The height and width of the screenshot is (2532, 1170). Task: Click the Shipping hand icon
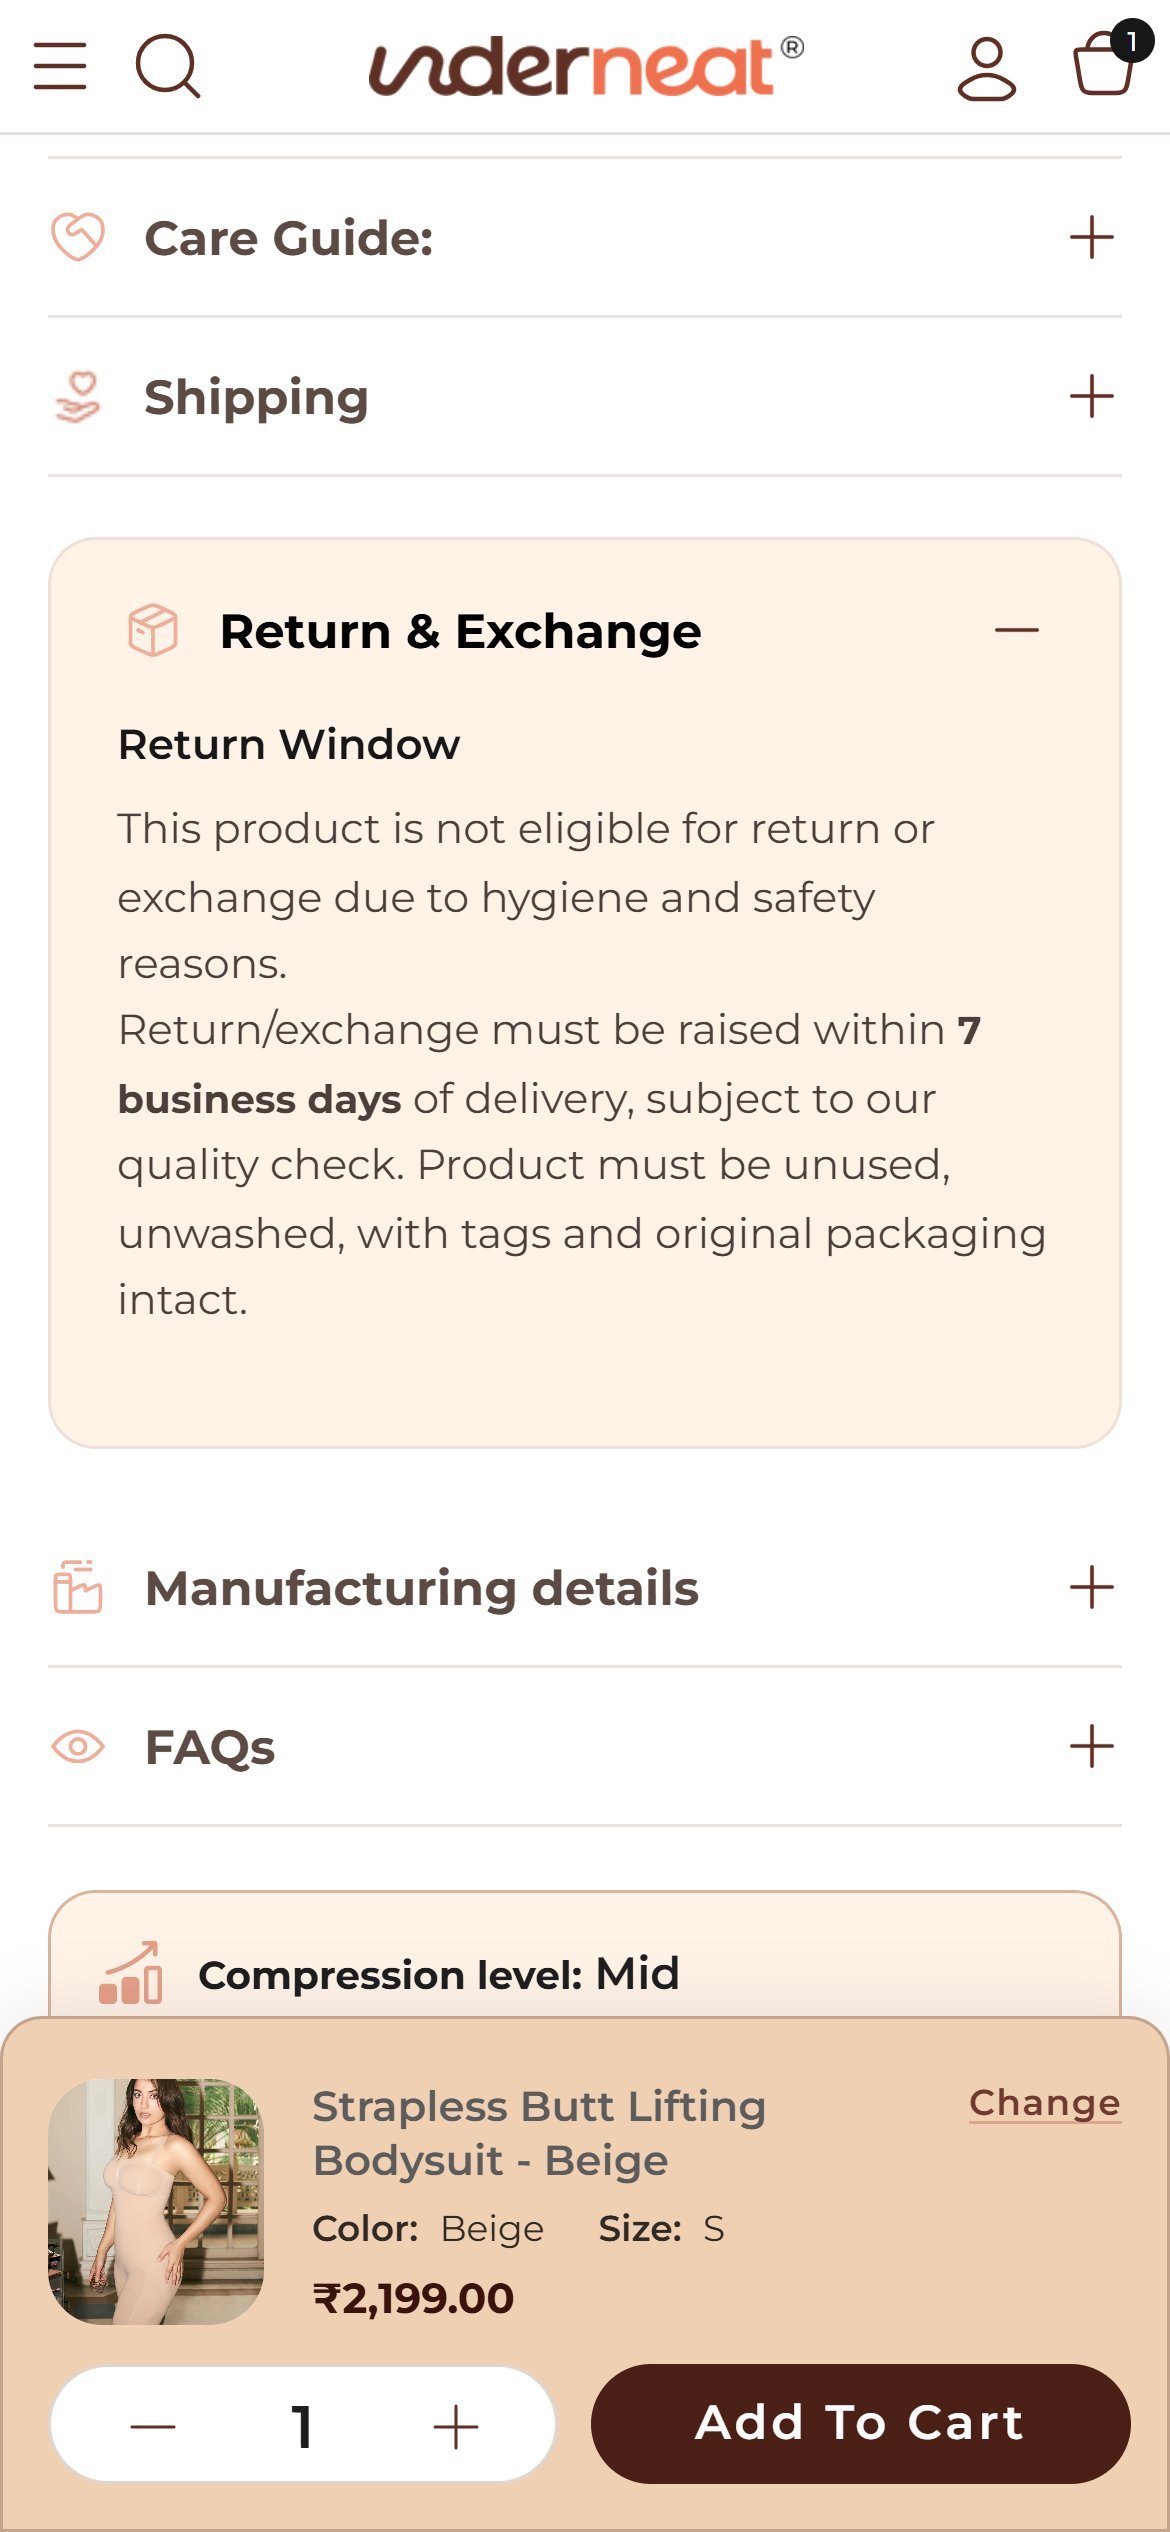coord(78,397)
